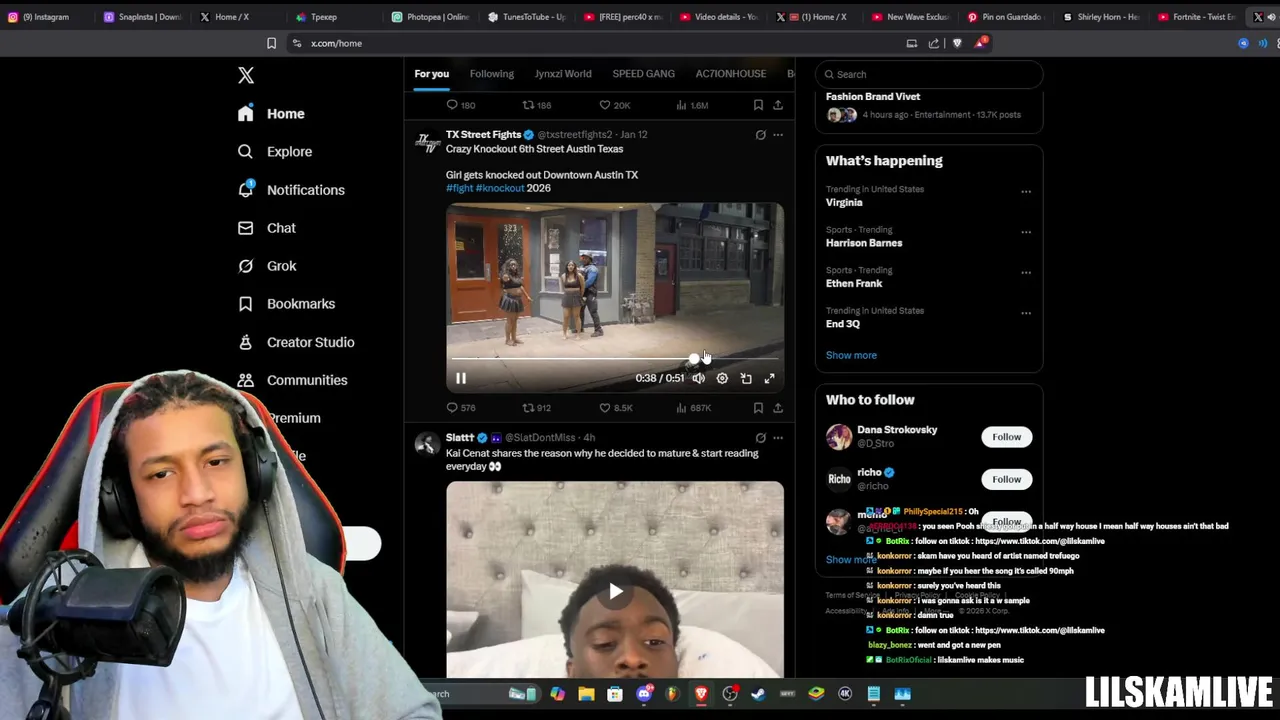
Task: Open TX Street Fights profile name
Action: tap(483, 134)
